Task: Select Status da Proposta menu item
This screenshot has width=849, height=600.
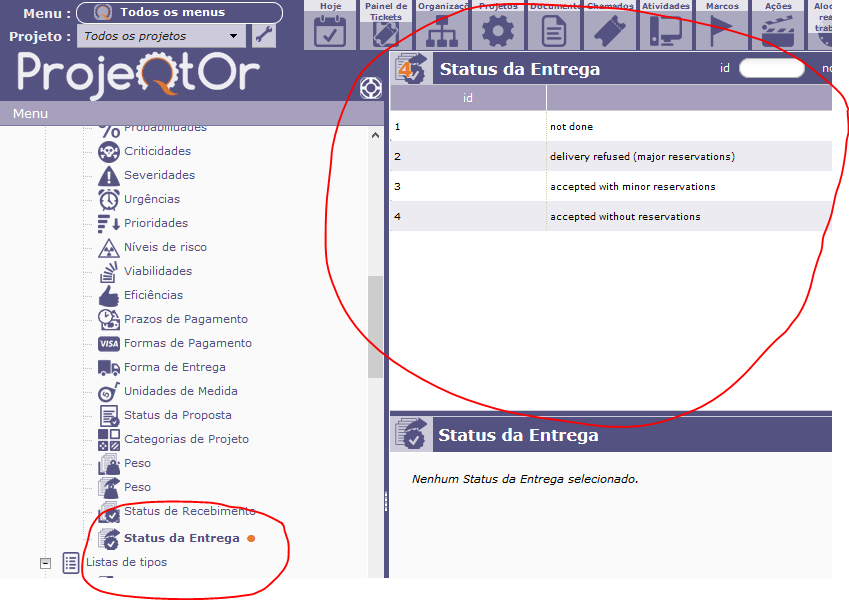Action: coord(178,415)
